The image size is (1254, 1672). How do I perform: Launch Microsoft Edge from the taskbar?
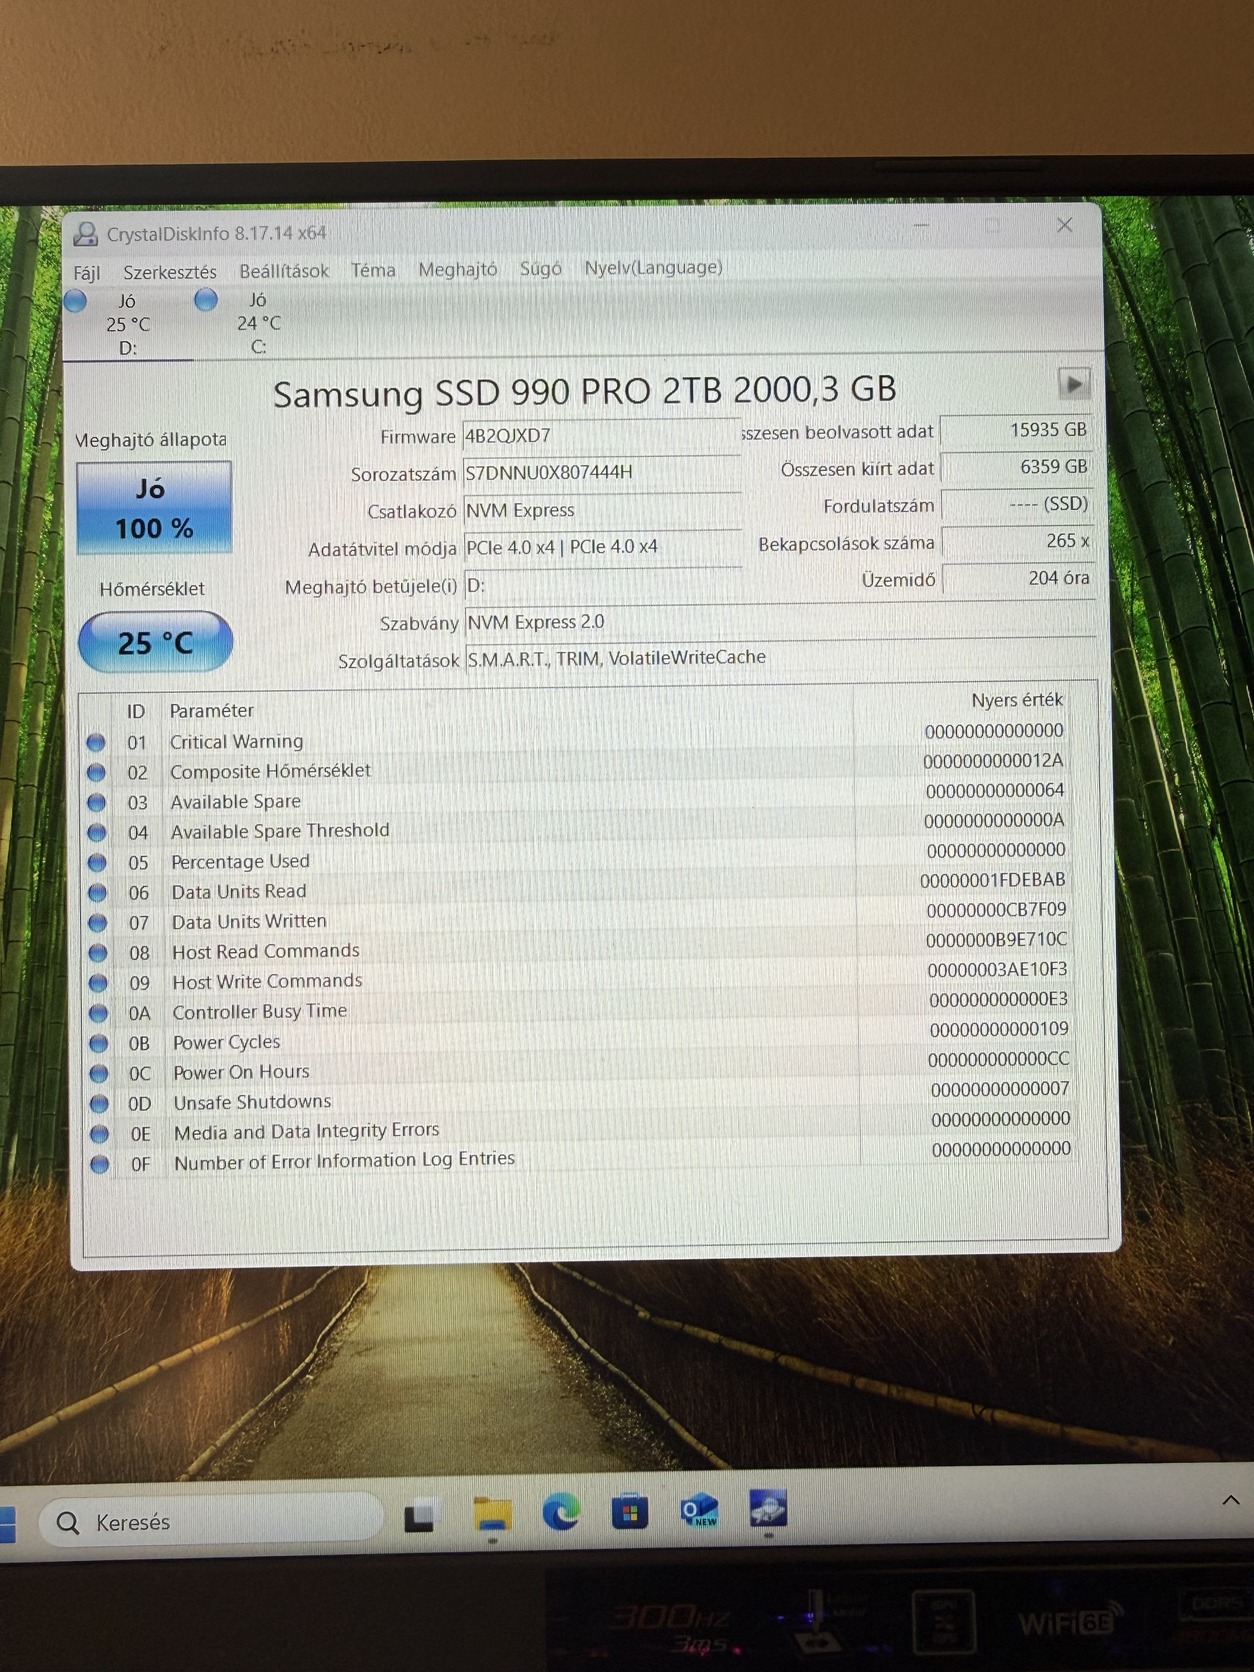coord(561,1512)
